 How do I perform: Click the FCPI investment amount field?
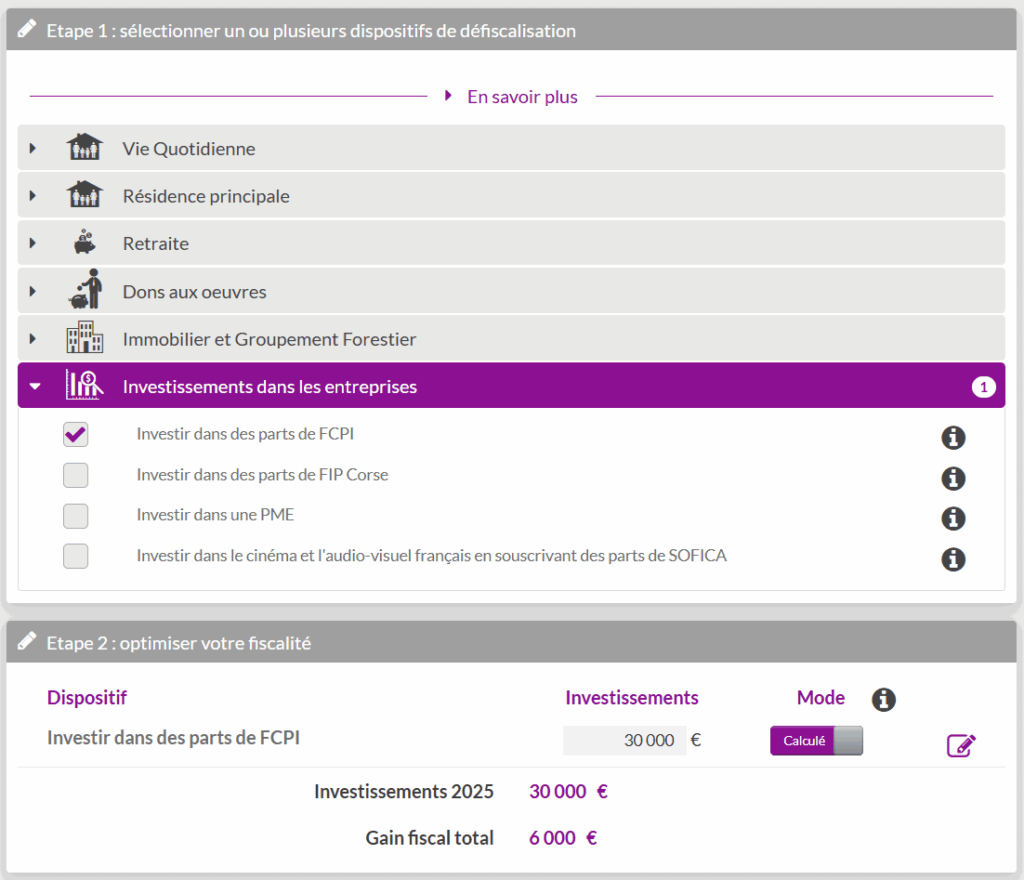(x=625, y=741)
